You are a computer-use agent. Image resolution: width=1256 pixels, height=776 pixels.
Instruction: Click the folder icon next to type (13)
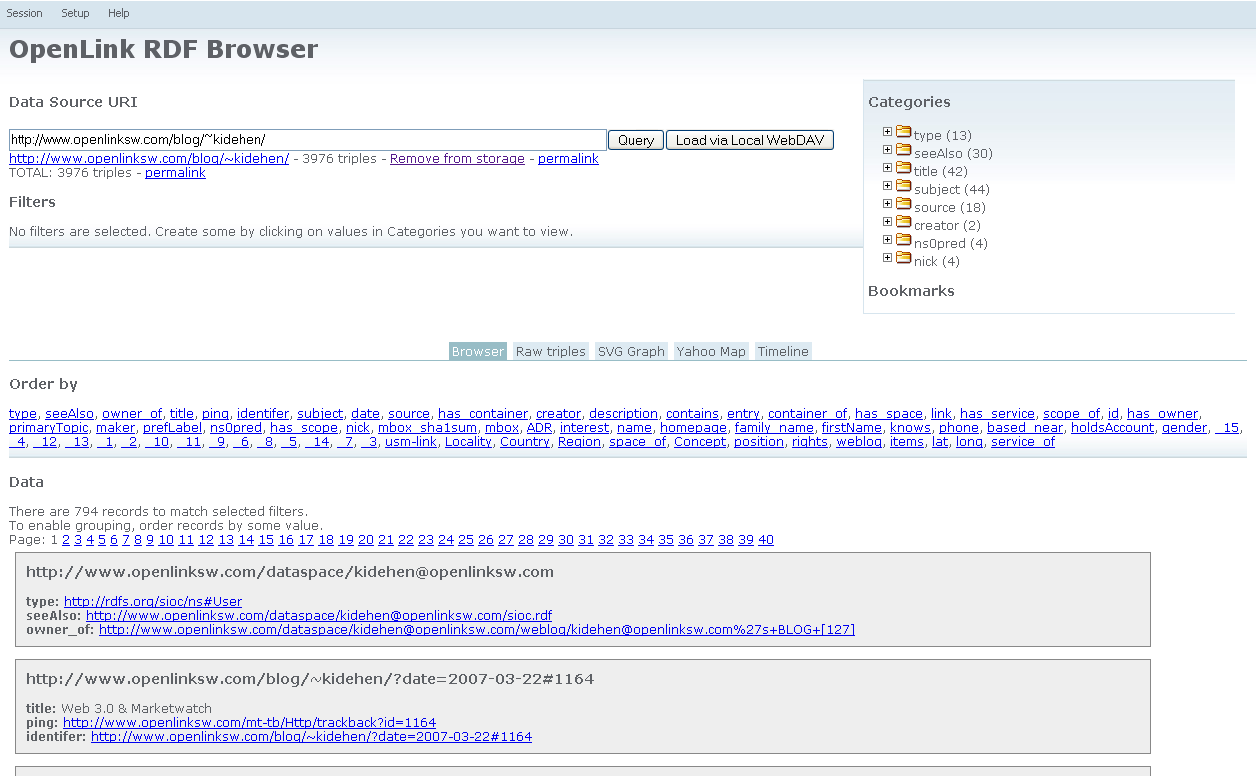(x=903, y=132)
